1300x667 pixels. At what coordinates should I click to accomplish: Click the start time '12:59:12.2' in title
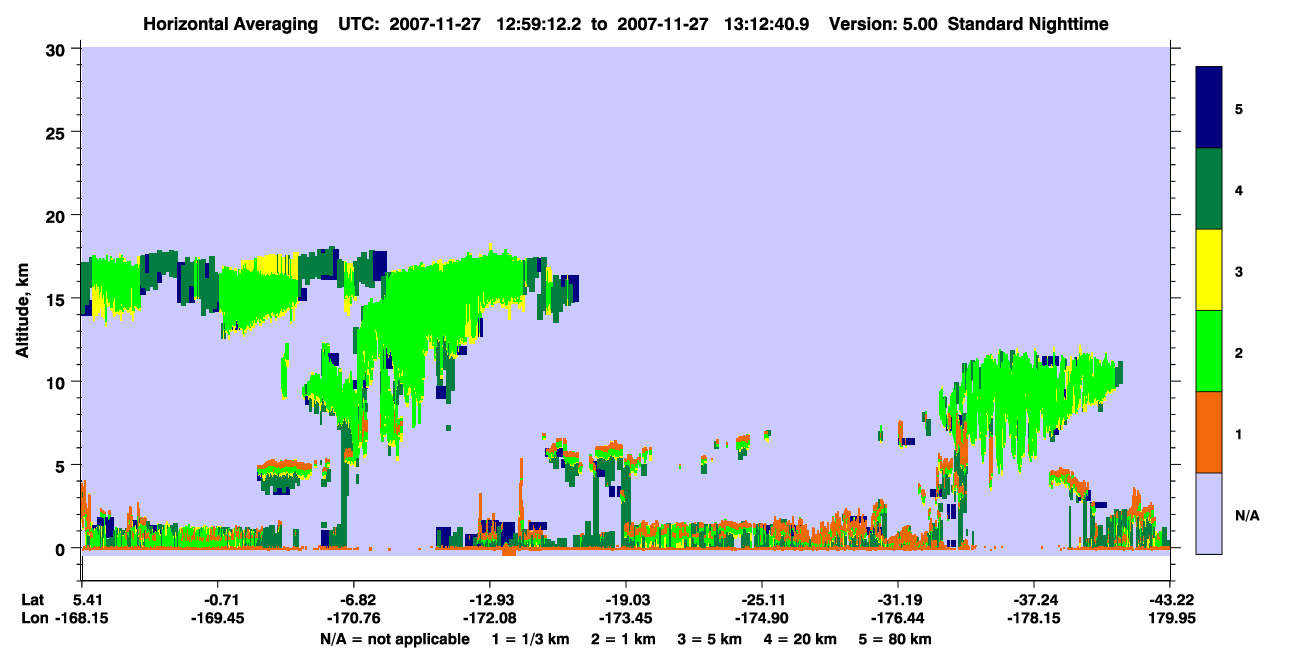click(539, 24)
